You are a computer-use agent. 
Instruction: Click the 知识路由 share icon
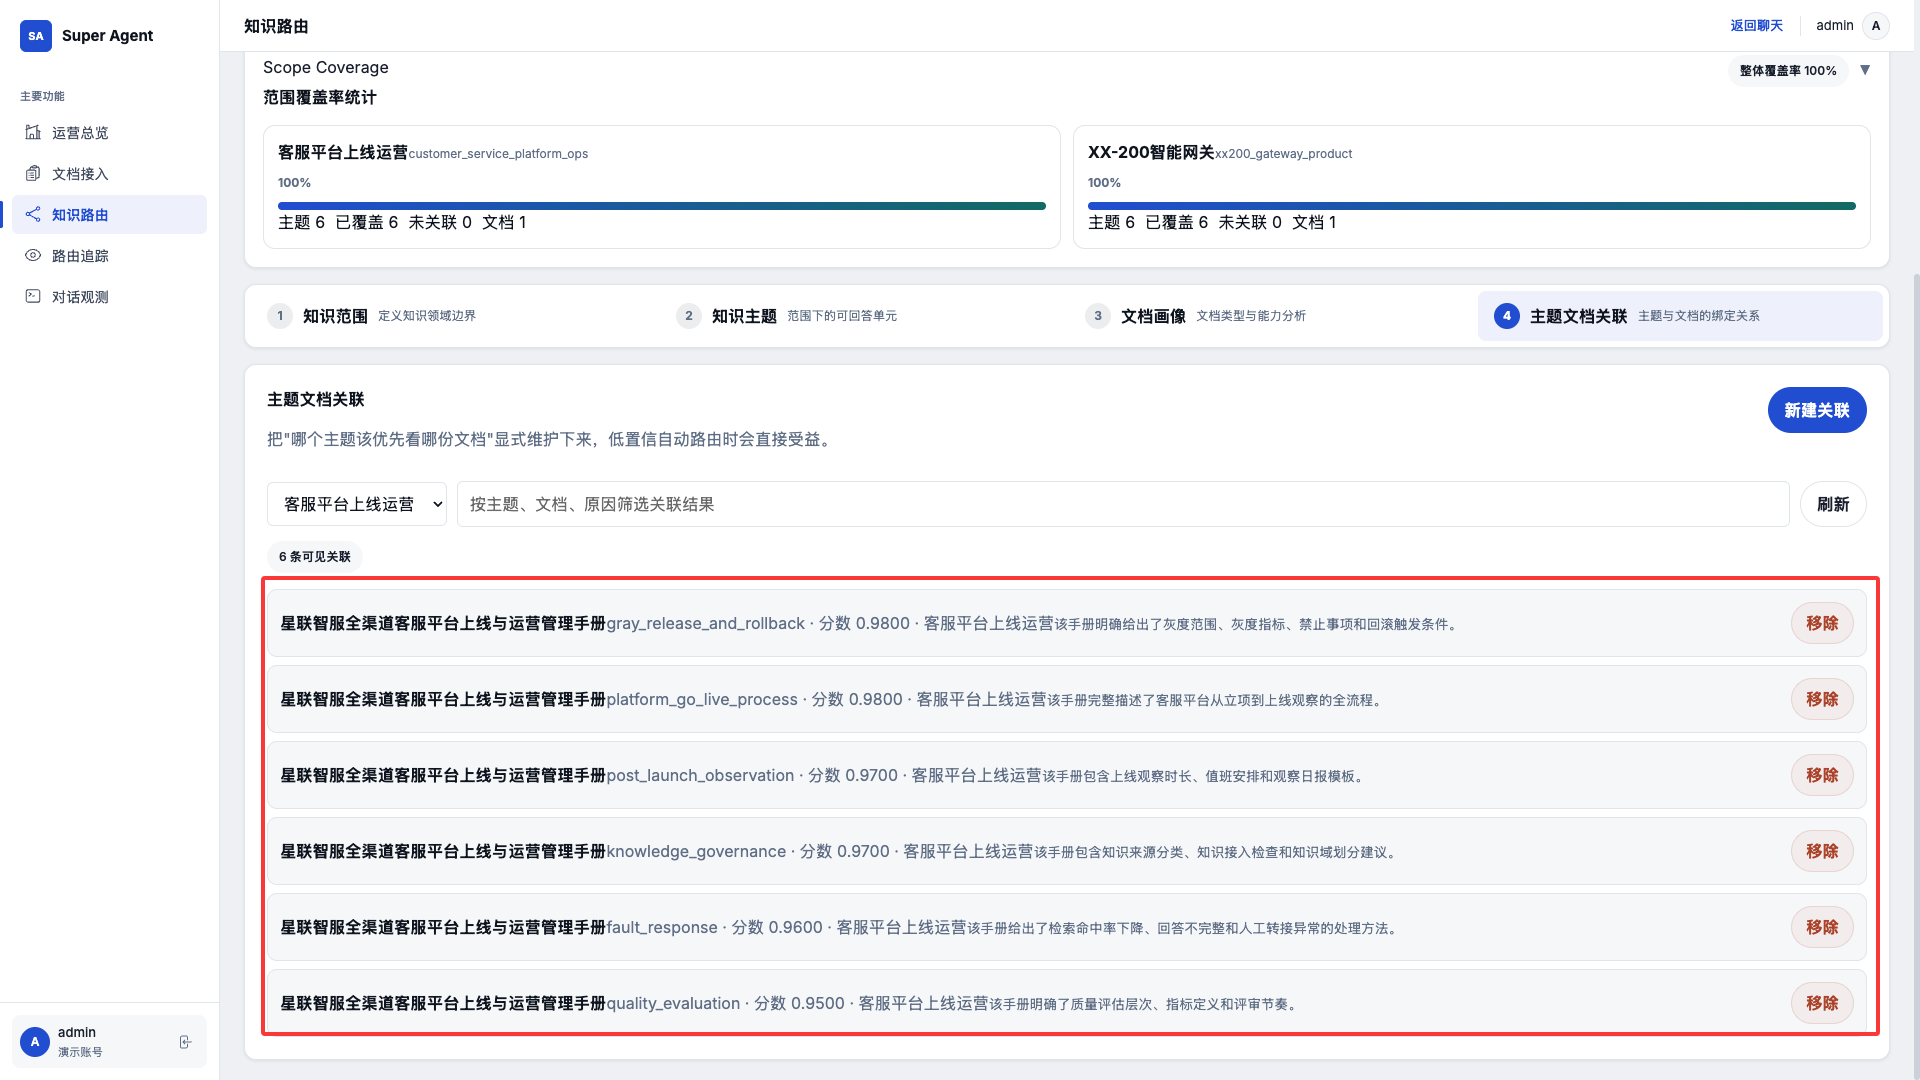[33, 214]
